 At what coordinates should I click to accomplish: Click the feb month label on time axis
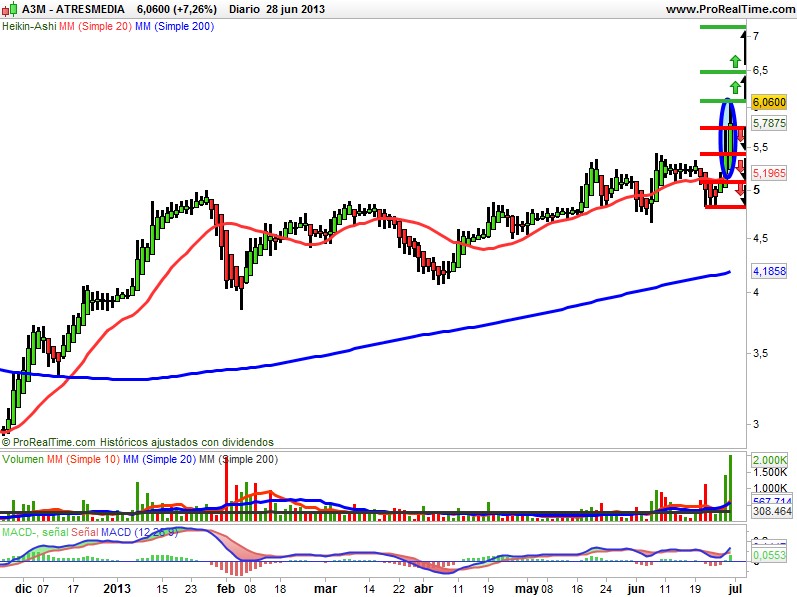(x=226, y=589)
